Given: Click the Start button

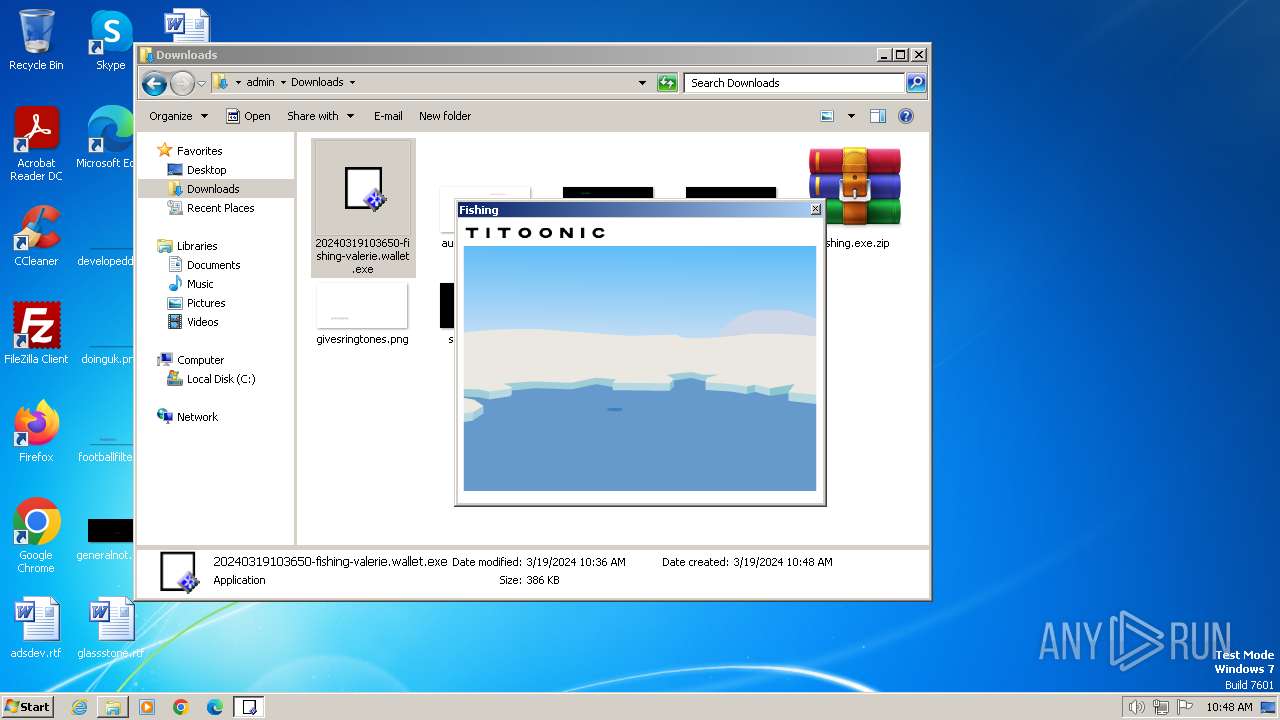Looking at the screenshot, I should [x=28, y=706].
